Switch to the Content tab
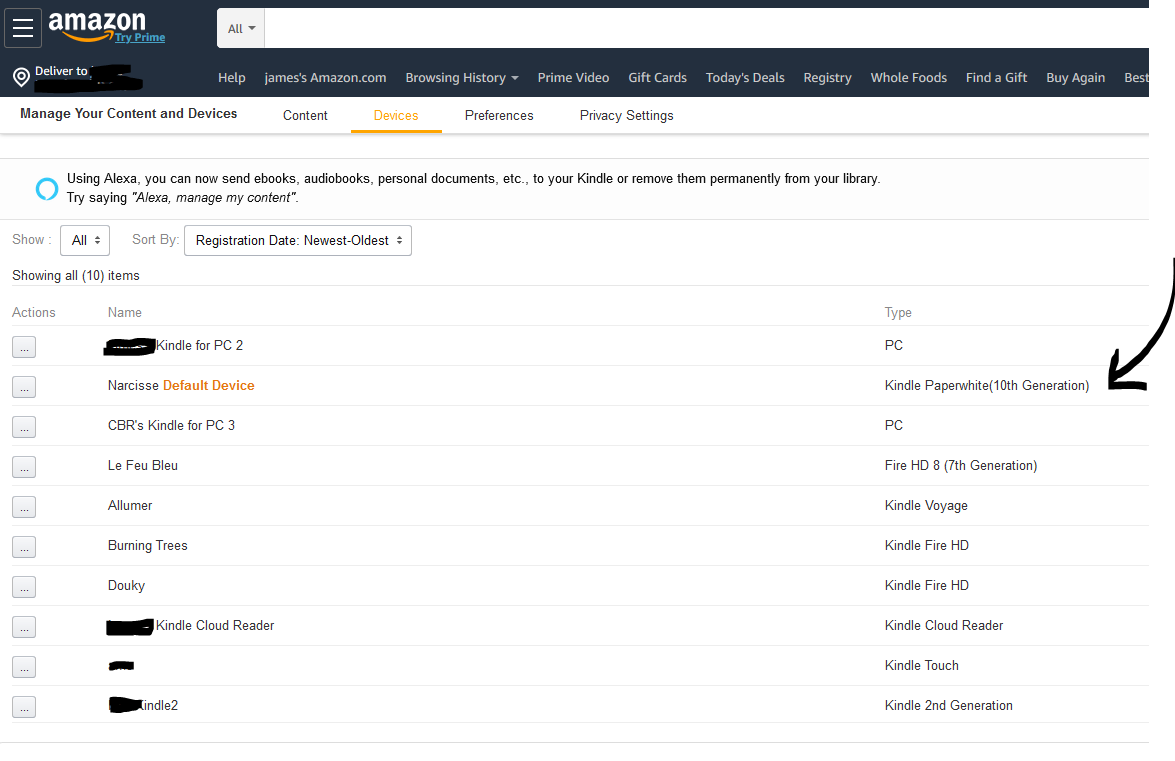 click(x=305, y=115)
